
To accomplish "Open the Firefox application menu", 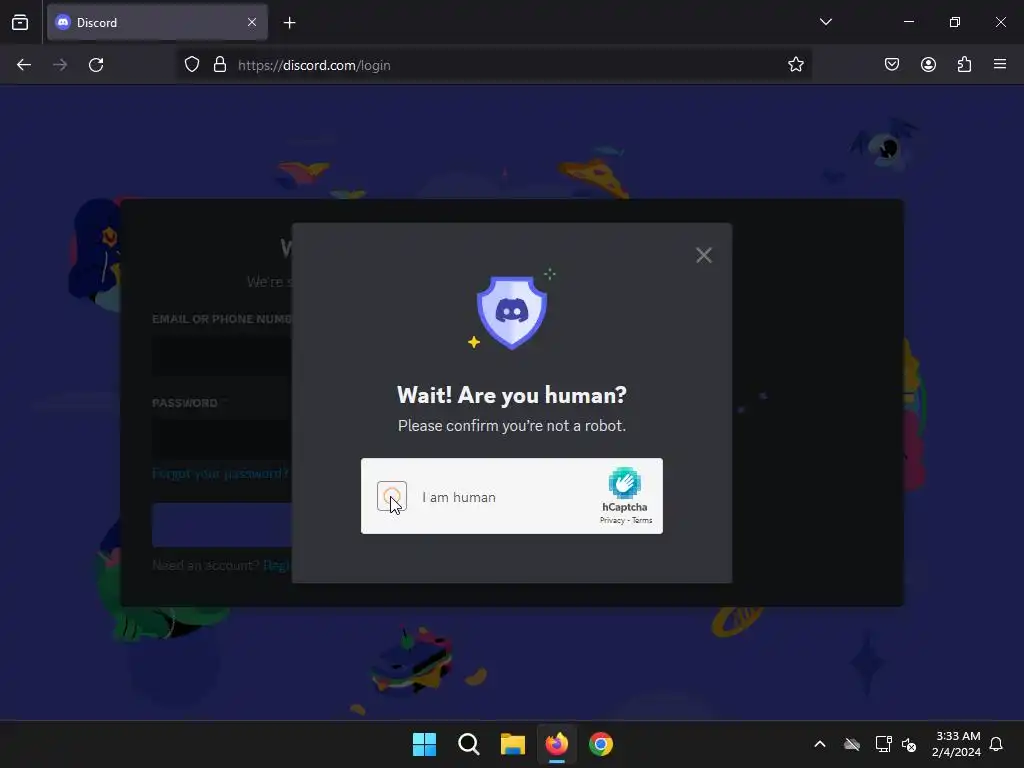I will 1000,65.
